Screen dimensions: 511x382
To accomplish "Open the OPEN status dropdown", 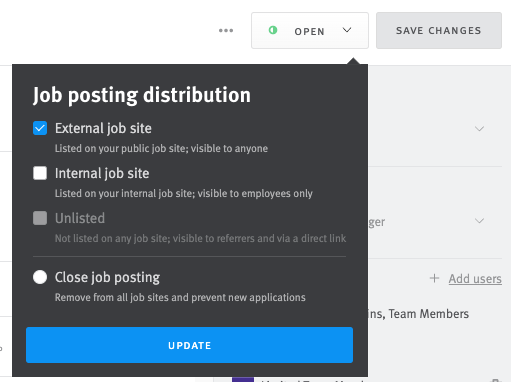I will 310,31.
